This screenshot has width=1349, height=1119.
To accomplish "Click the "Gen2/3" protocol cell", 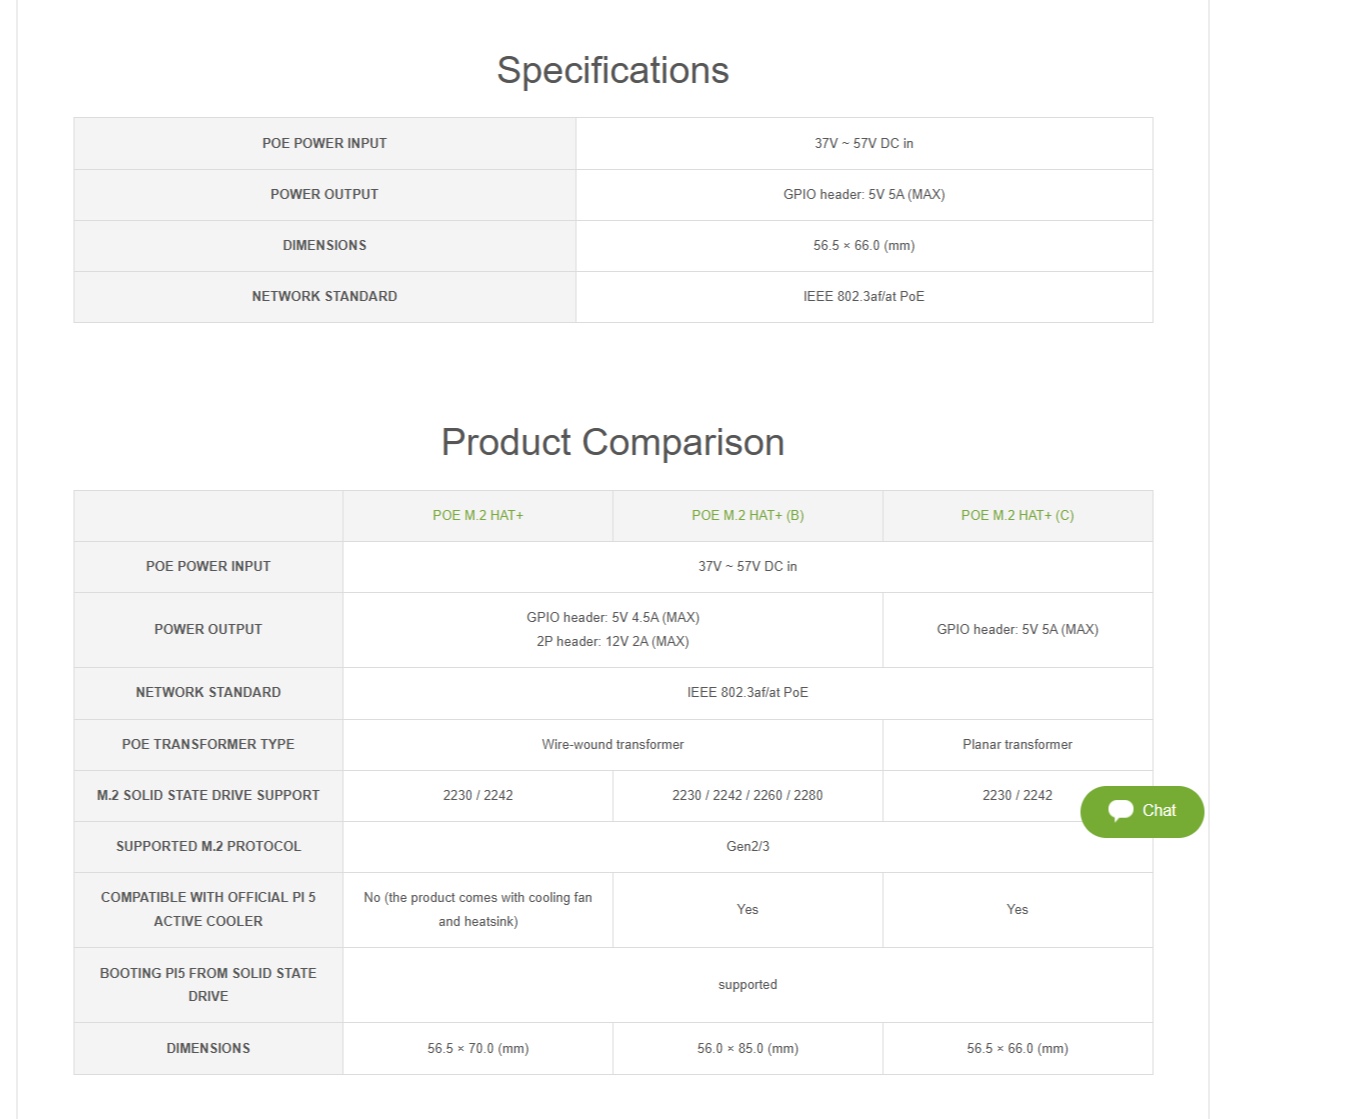I will coord(747,846).
